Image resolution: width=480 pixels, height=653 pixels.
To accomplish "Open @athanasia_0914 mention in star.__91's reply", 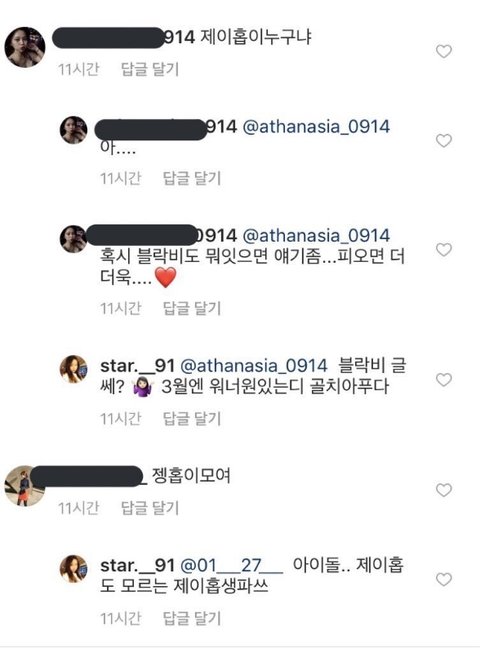I will pyautogui.click(x=254, y=366).
